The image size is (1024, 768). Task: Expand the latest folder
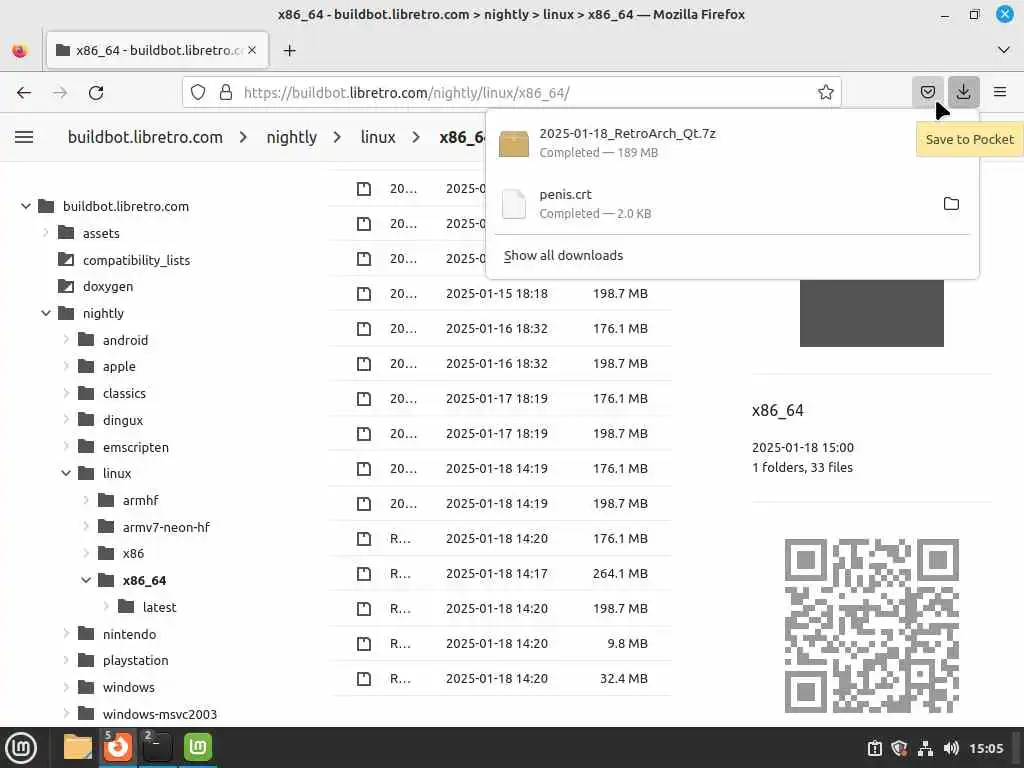(x=106, y=607)
